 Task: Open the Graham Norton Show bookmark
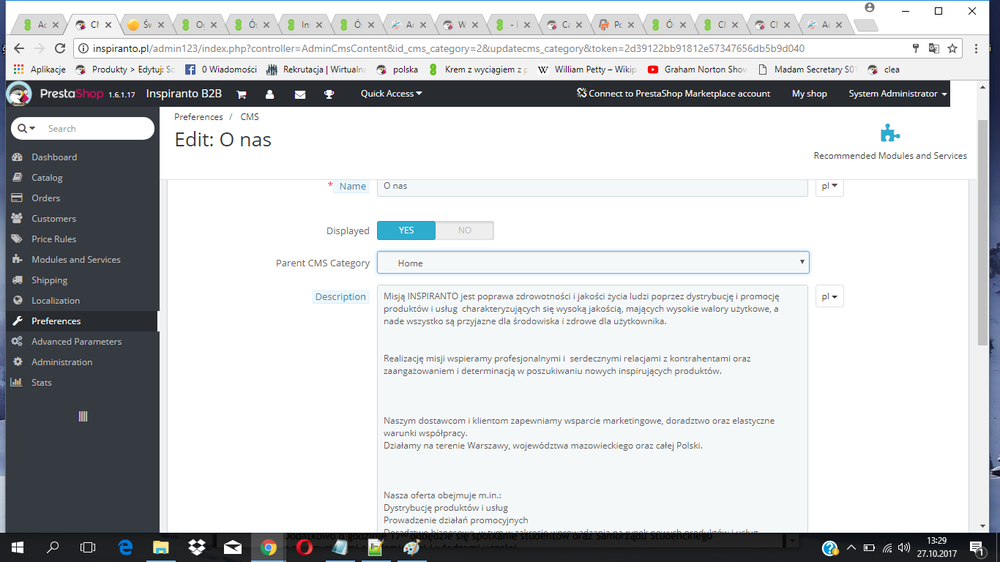[x=697, y=70]
